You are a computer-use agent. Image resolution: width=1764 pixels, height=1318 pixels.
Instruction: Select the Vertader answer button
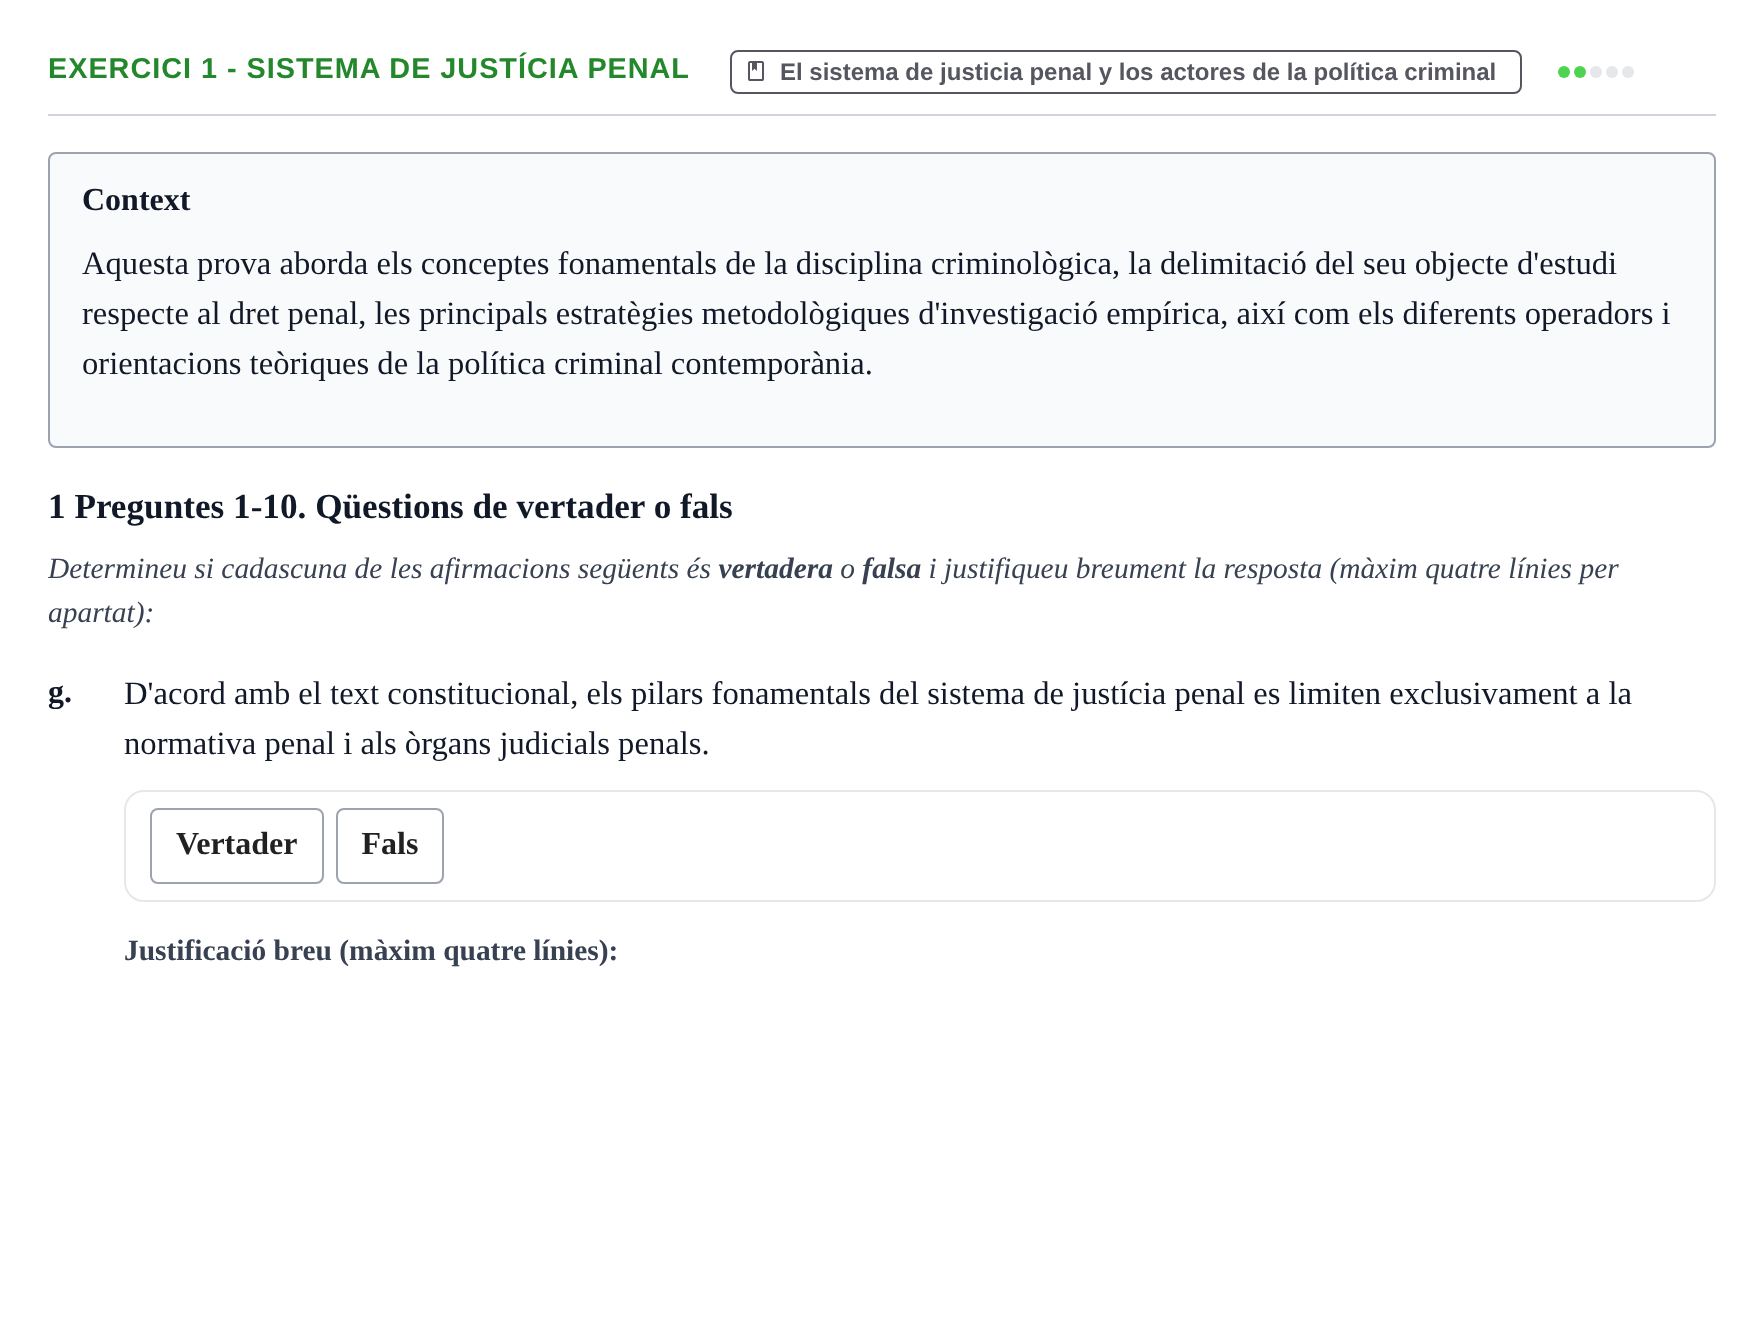(x=237, y=845)
